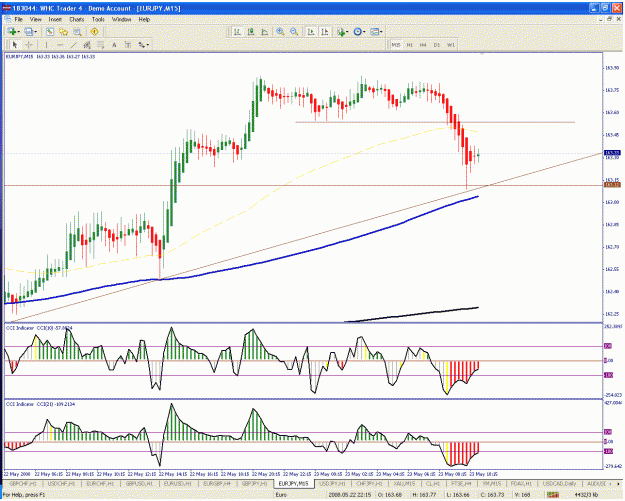The image size is (625, 501).
Task: Expand the Profiles dropdown arrow
Action: pyautogui.click(x=35, y=32)
